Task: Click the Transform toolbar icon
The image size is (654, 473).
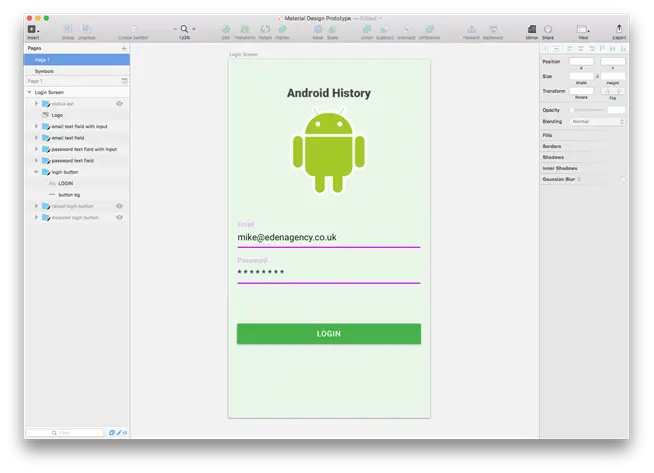Action: (245, 29)
